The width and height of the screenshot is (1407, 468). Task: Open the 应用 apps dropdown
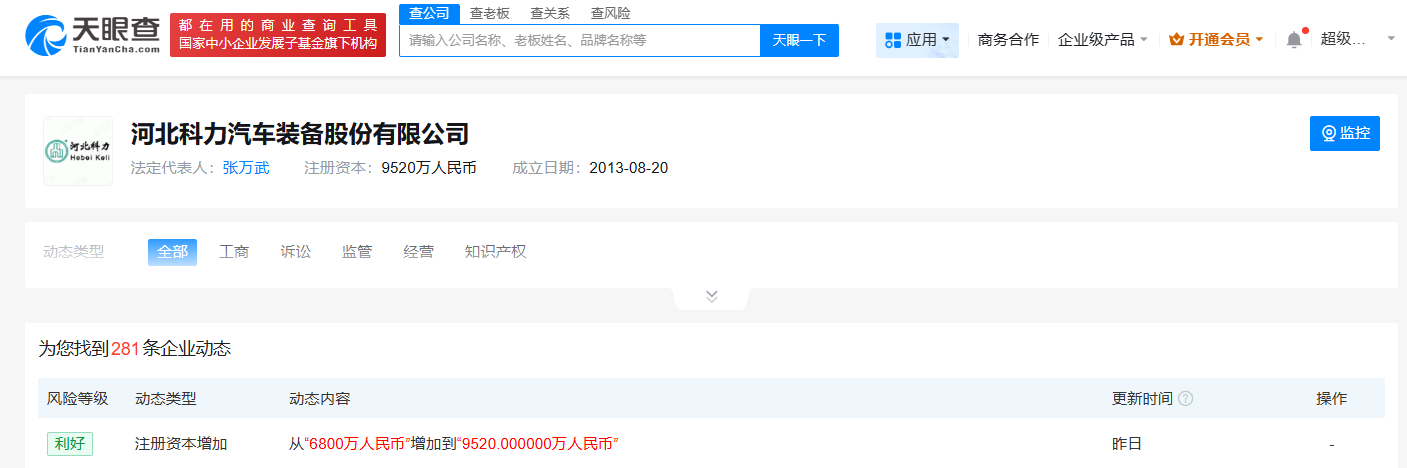click(x=917, y=40)
